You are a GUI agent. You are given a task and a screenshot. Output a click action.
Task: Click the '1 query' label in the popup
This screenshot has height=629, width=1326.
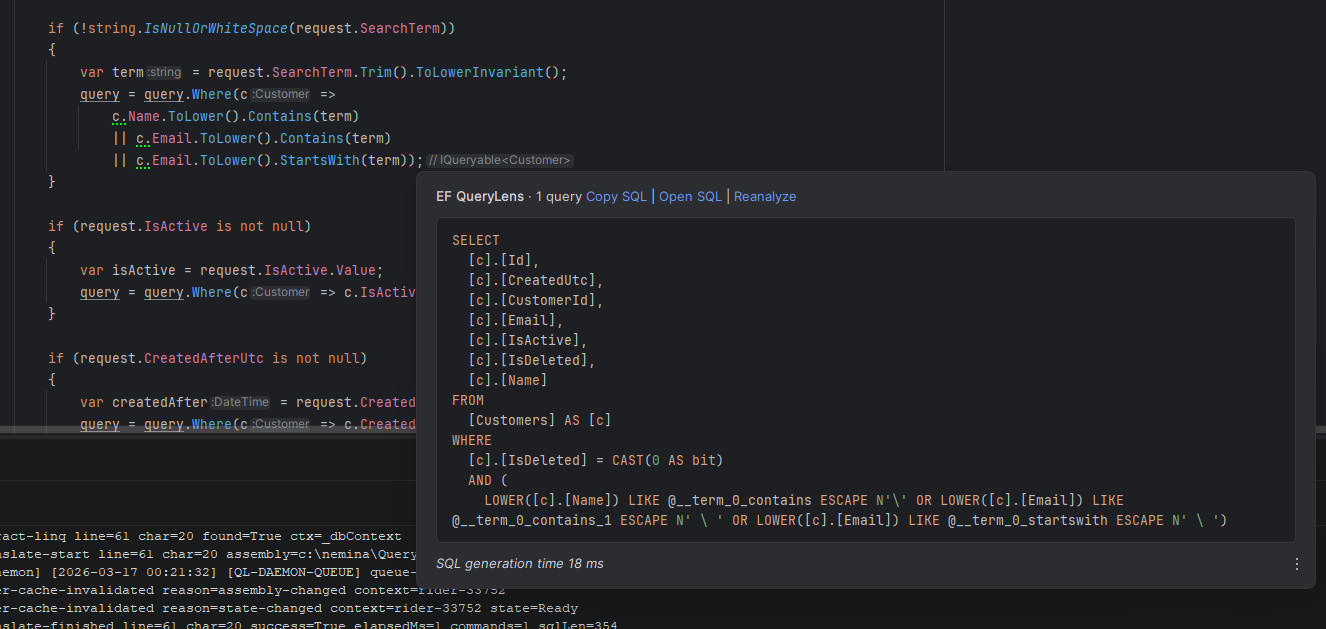click(x=559, y=197)
